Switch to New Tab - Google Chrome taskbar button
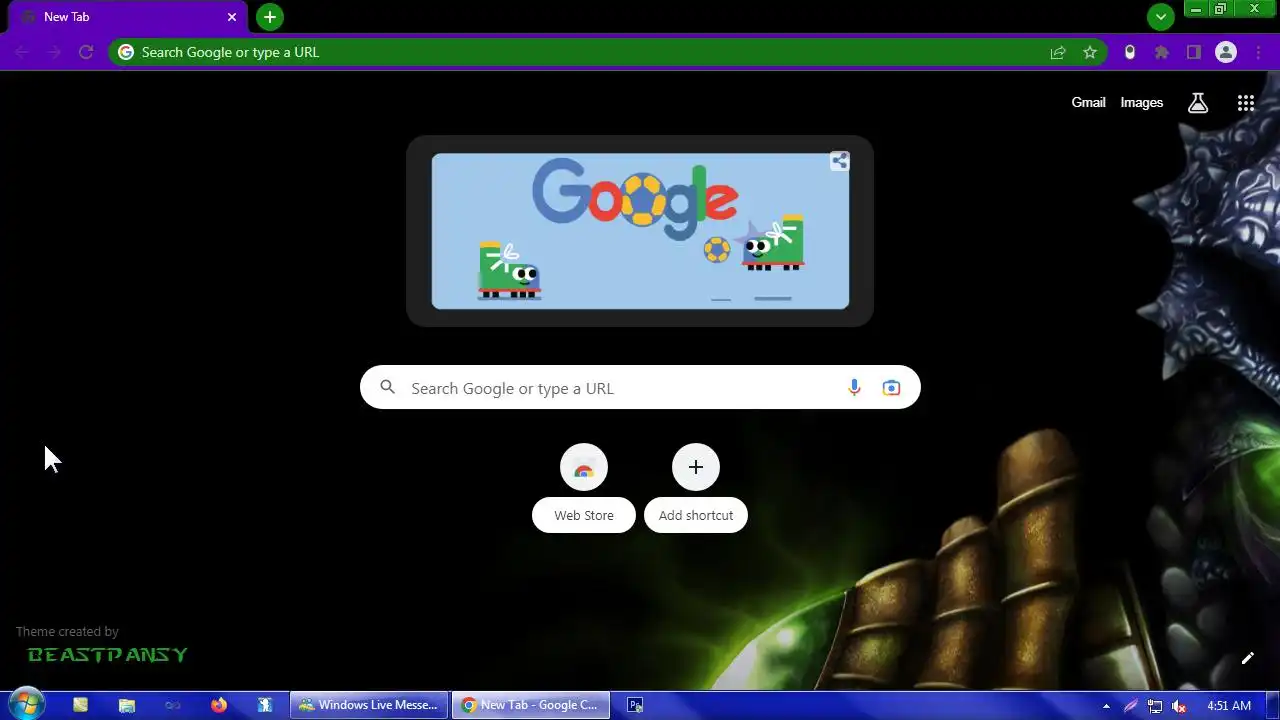The width and height of the screenshot is (1280, 720). [x=530, y=705]
